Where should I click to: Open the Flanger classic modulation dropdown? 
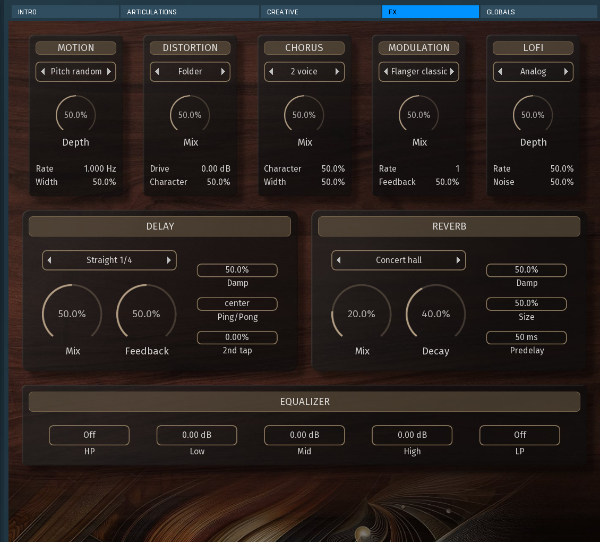coord(420,72)
